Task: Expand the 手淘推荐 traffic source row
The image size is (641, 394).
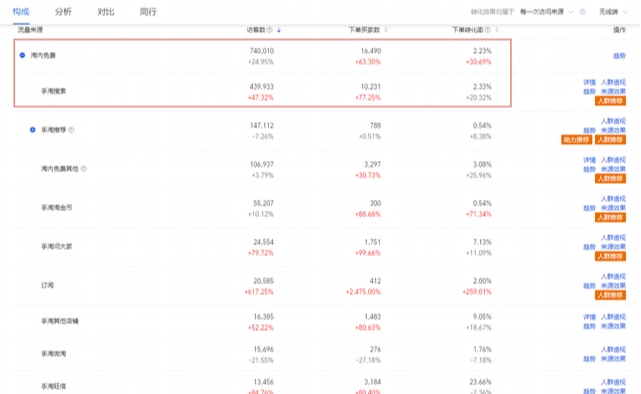Action: coord(33,130)
